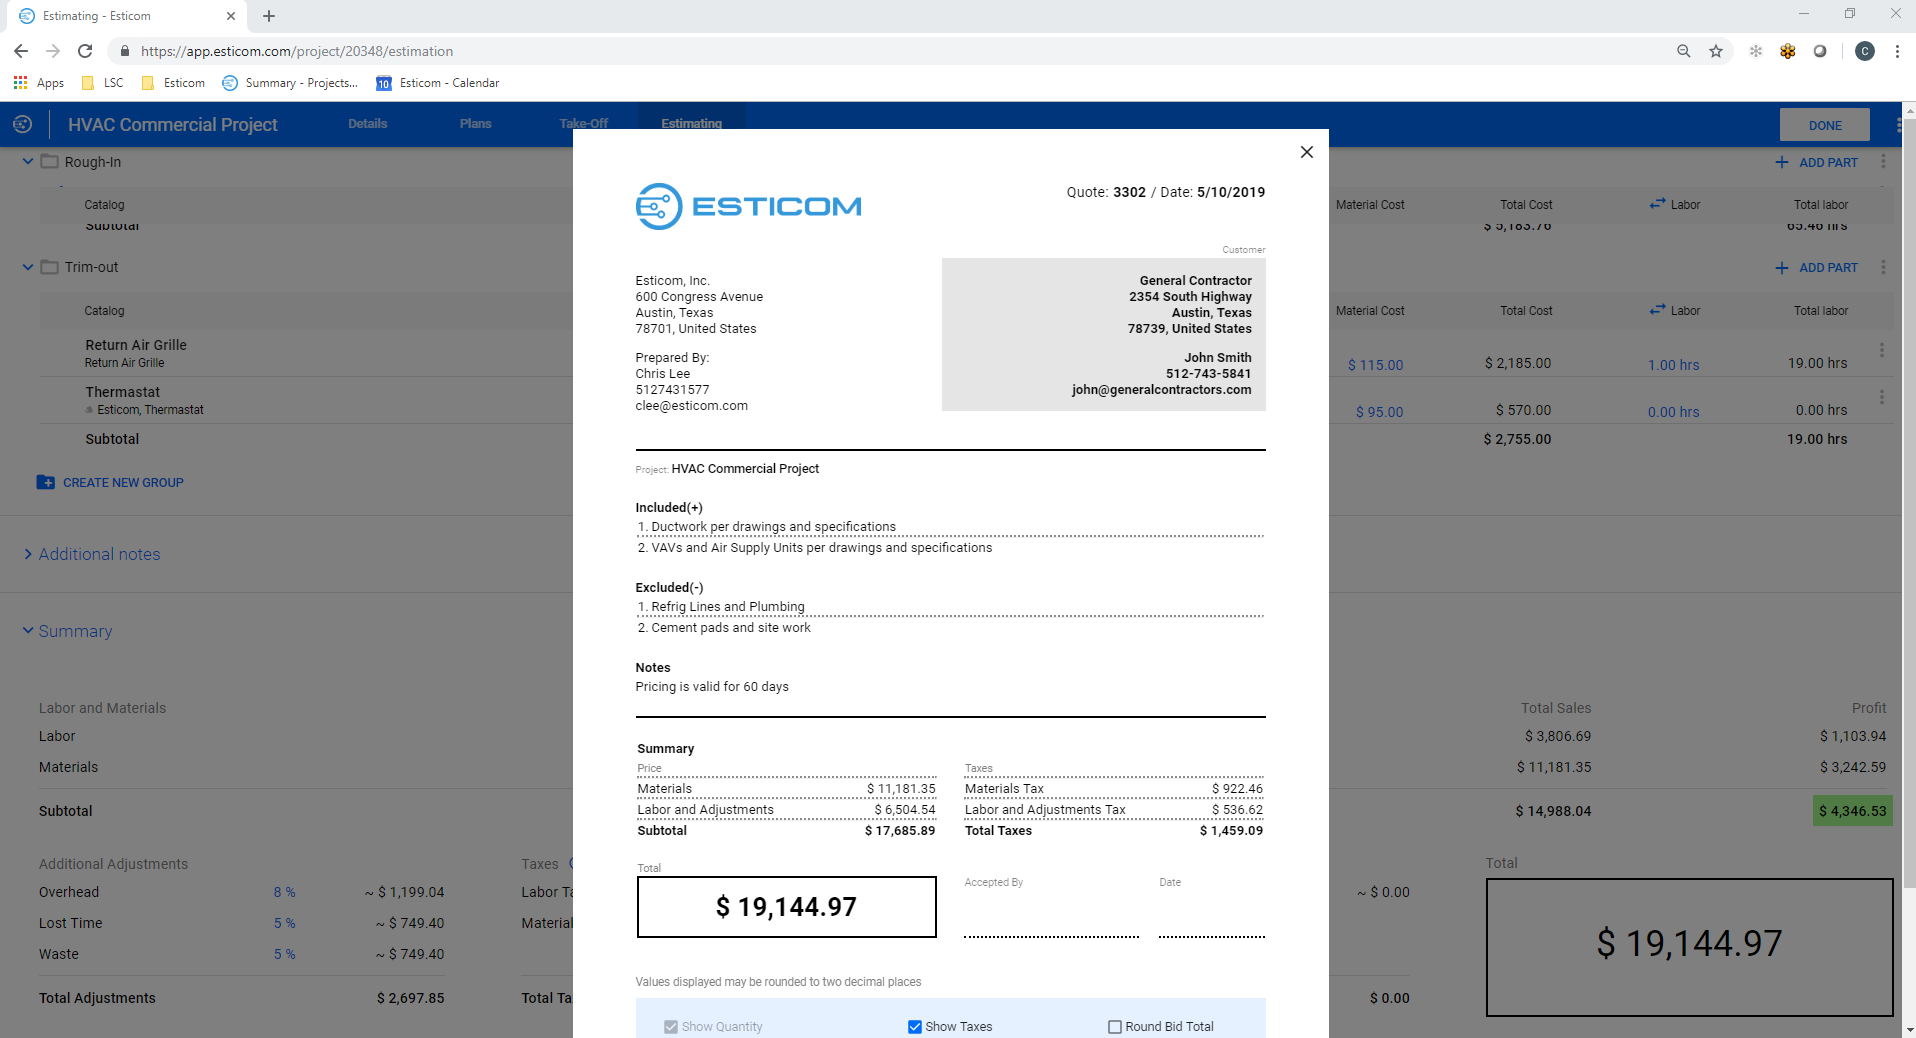Open Return Air Grille row options menu
Image resolution: width=1916 pixels, height=1038 pixels.
[1882, 350]
